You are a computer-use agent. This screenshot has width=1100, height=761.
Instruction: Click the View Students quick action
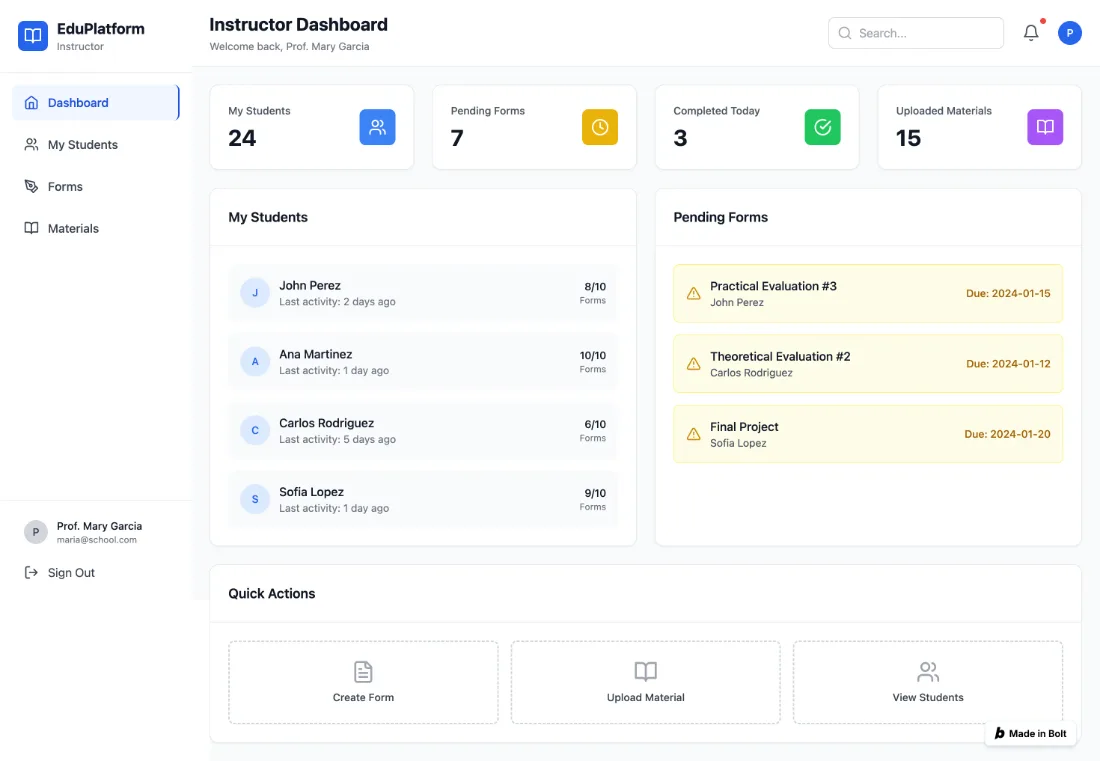pos(927,682)
